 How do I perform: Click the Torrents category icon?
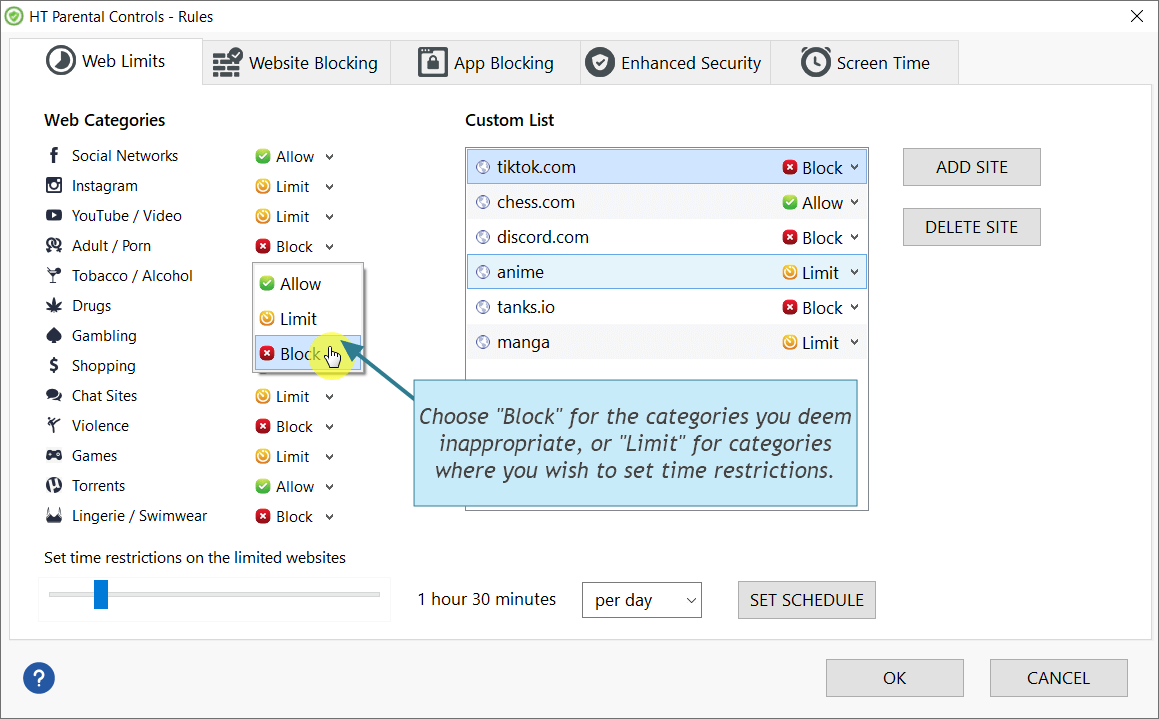pos(53,485)
